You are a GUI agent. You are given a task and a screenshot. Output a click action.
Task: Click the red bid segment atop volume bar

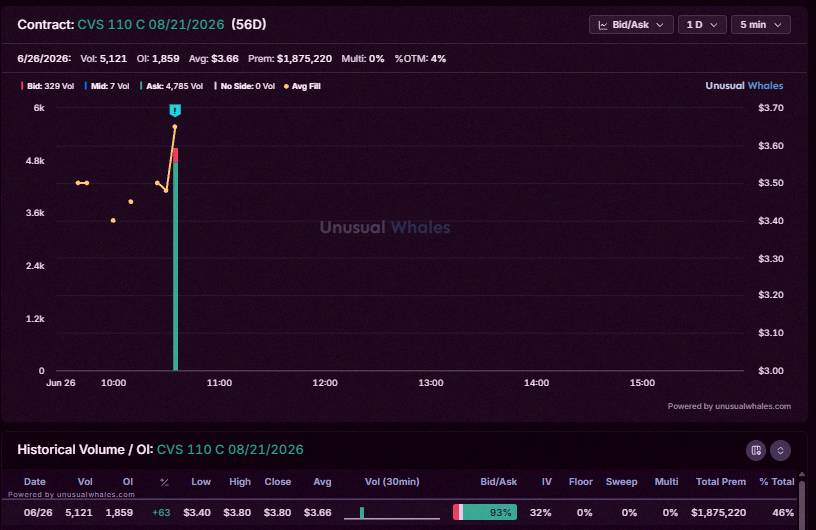175,155
